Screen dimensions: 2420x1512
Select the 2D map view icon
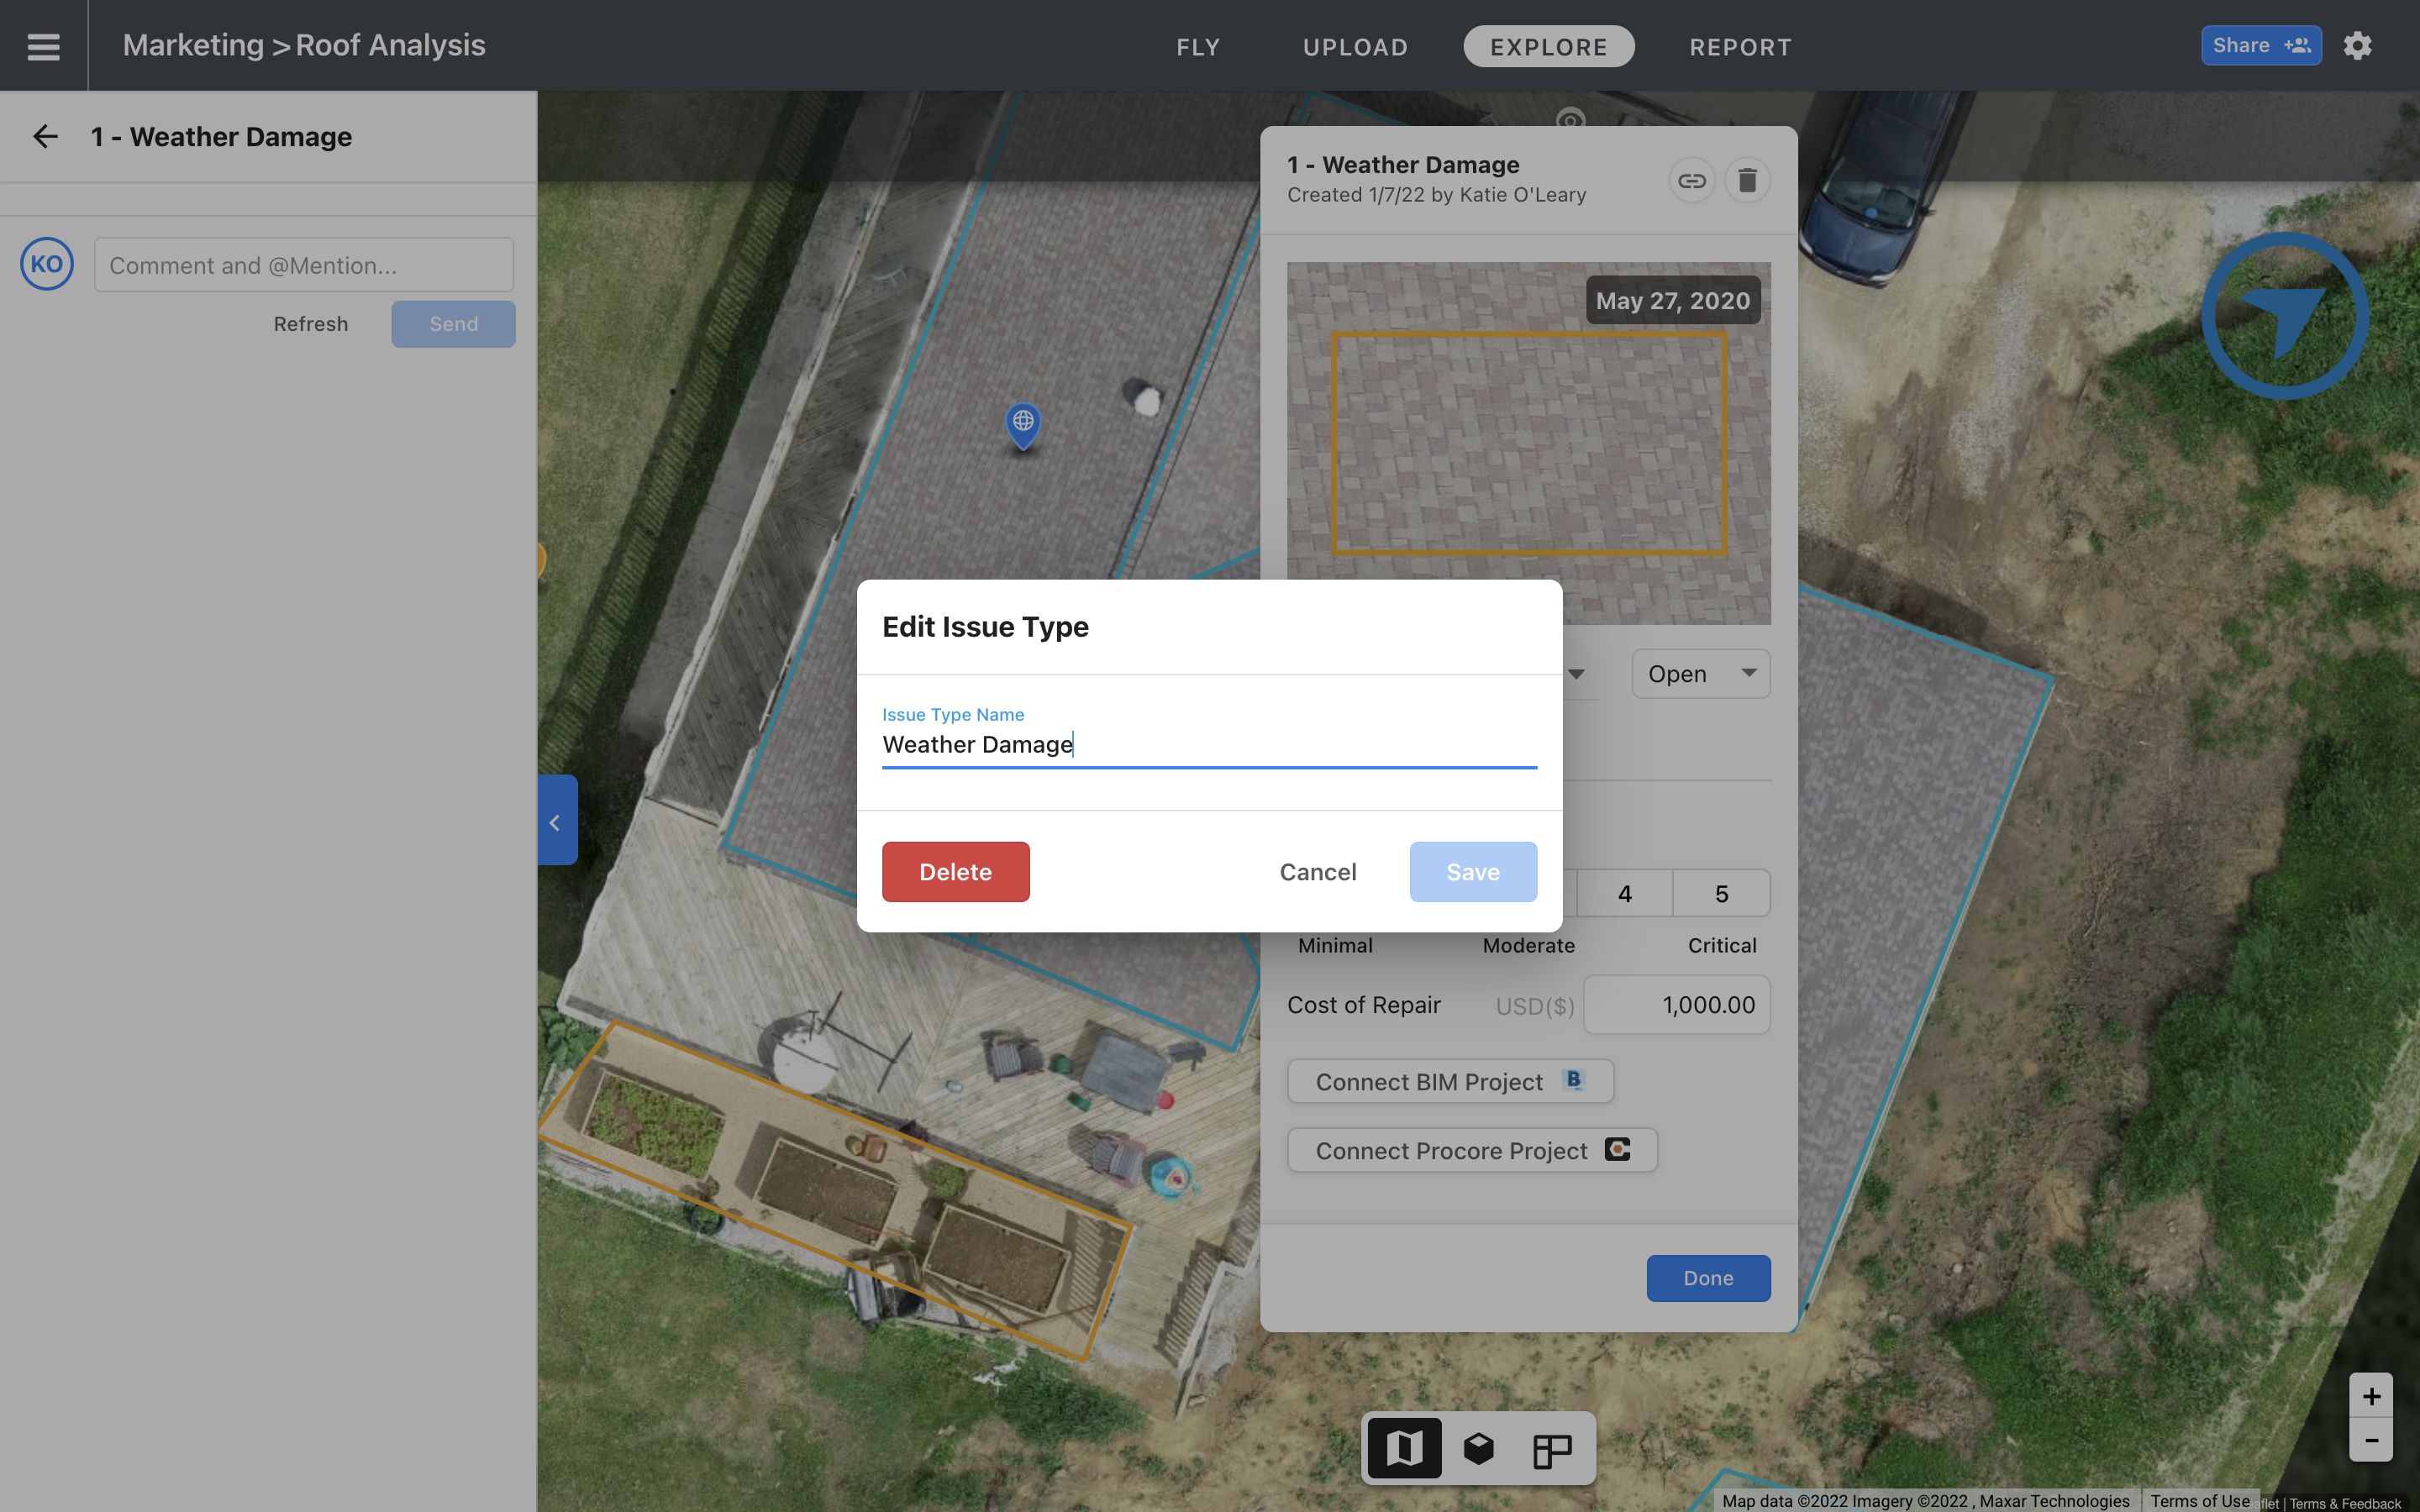[1405, 1447]
